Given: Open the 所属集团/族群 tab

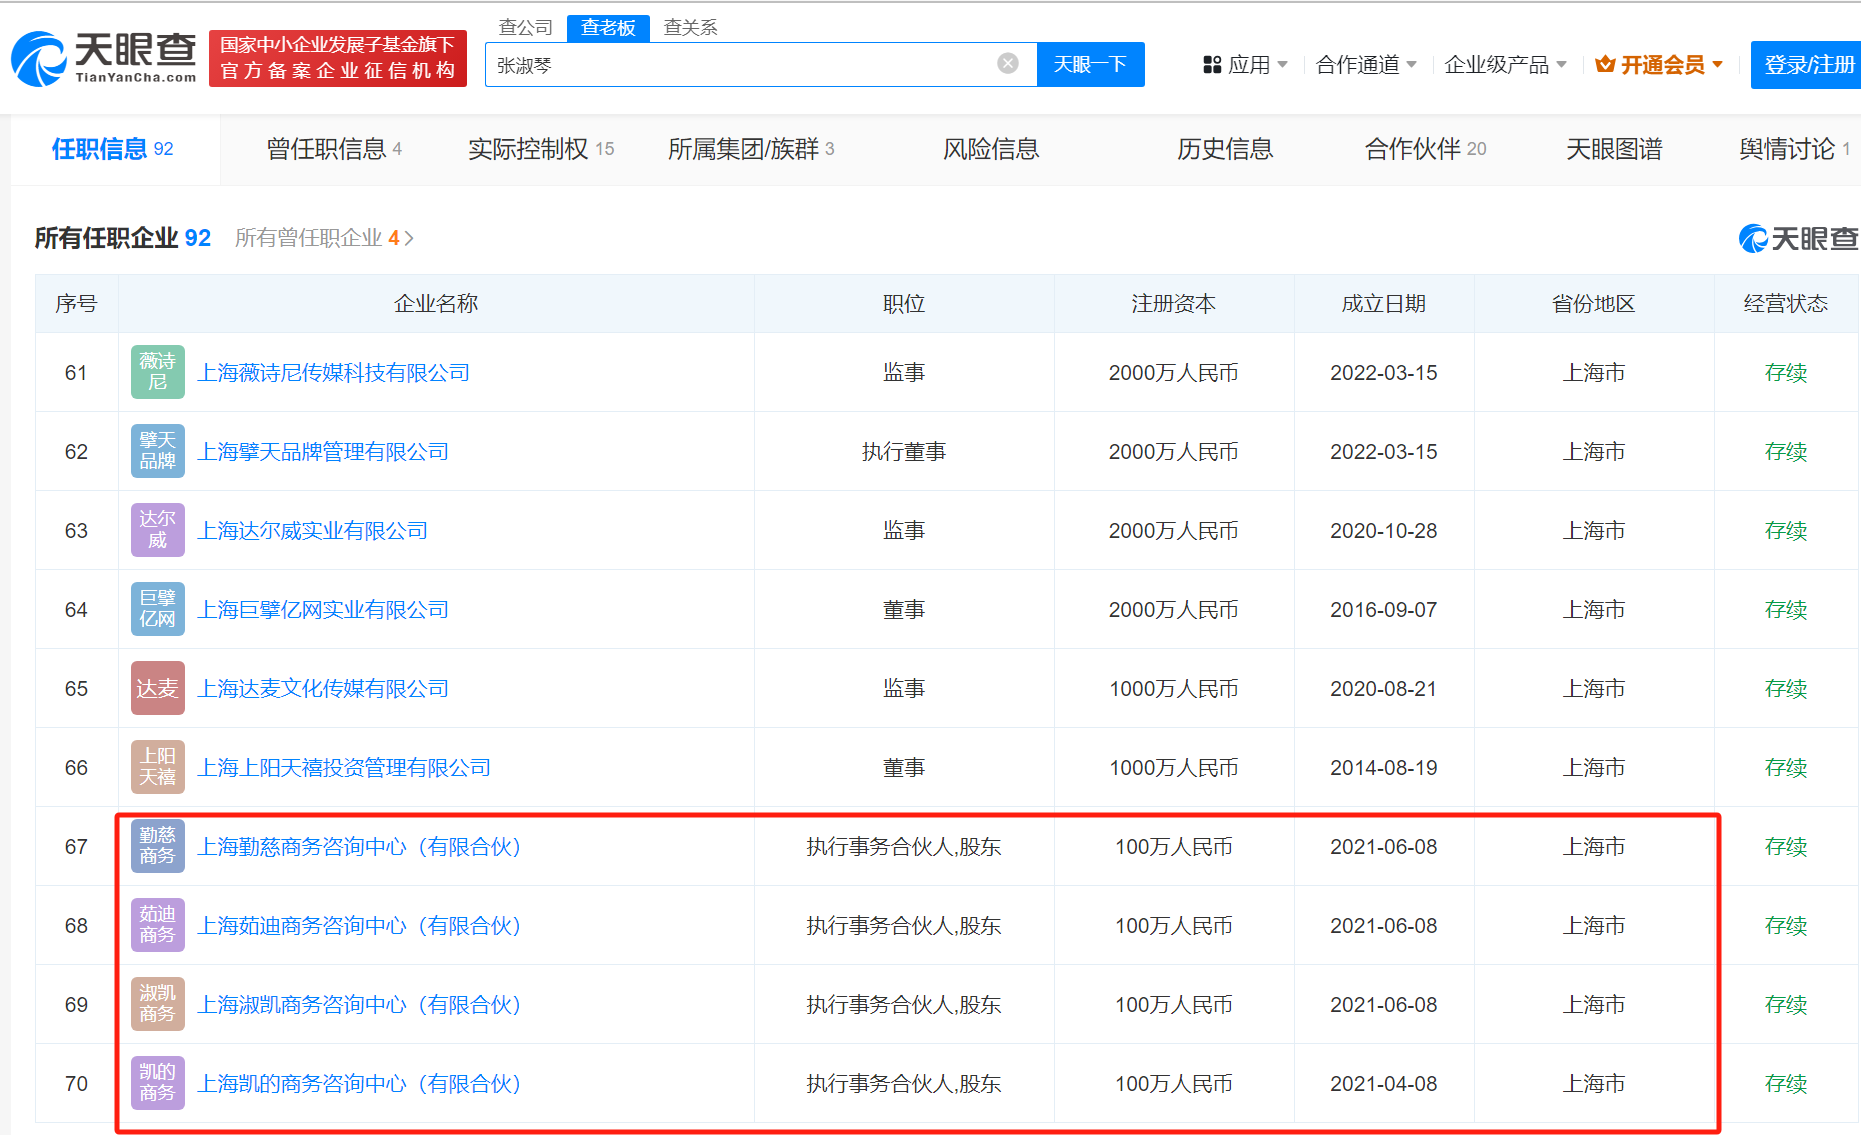Looking at the screenshot, I should [x=751, y=149].
